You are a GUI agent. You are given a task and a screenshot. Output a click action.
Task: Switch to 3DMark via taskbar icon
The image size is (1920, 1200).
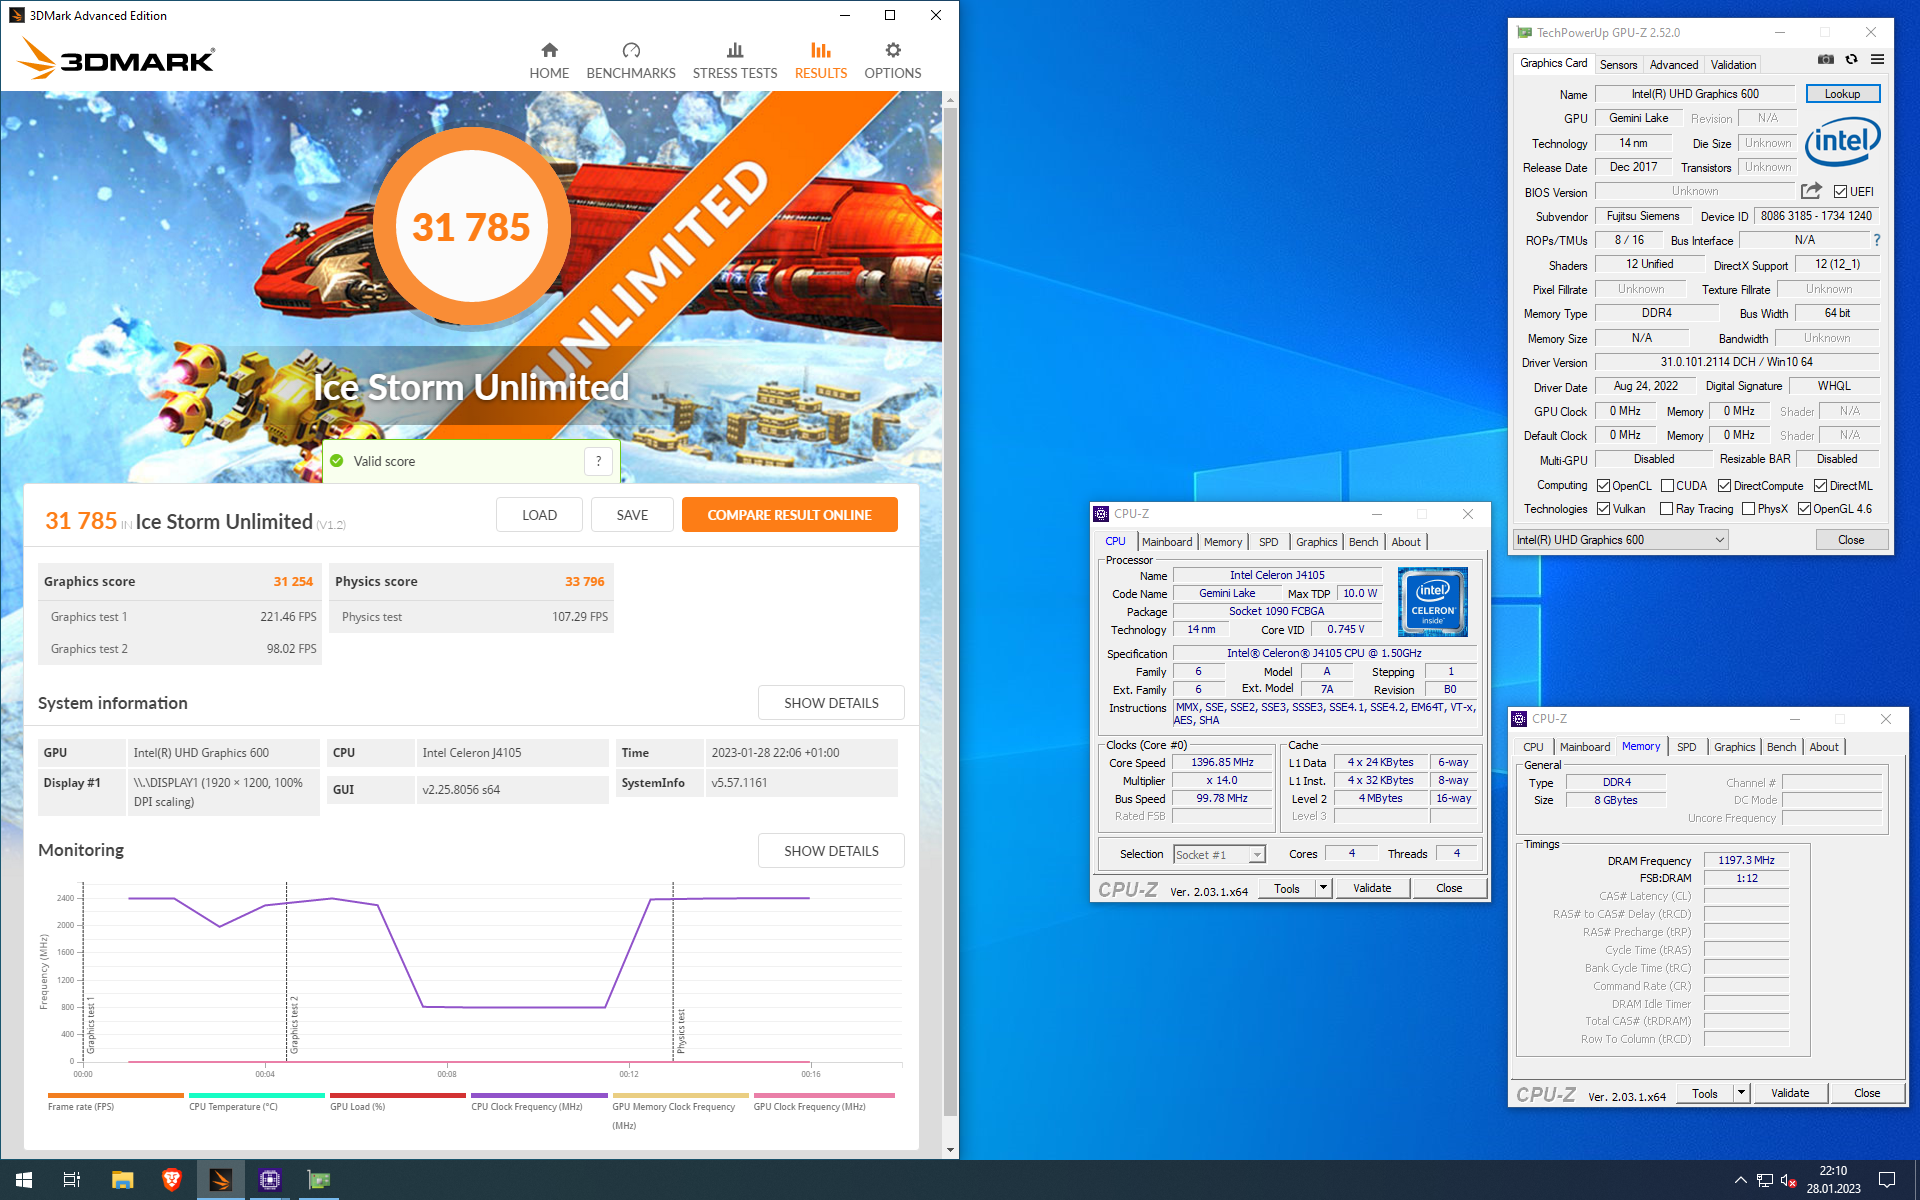(220, 1180)
